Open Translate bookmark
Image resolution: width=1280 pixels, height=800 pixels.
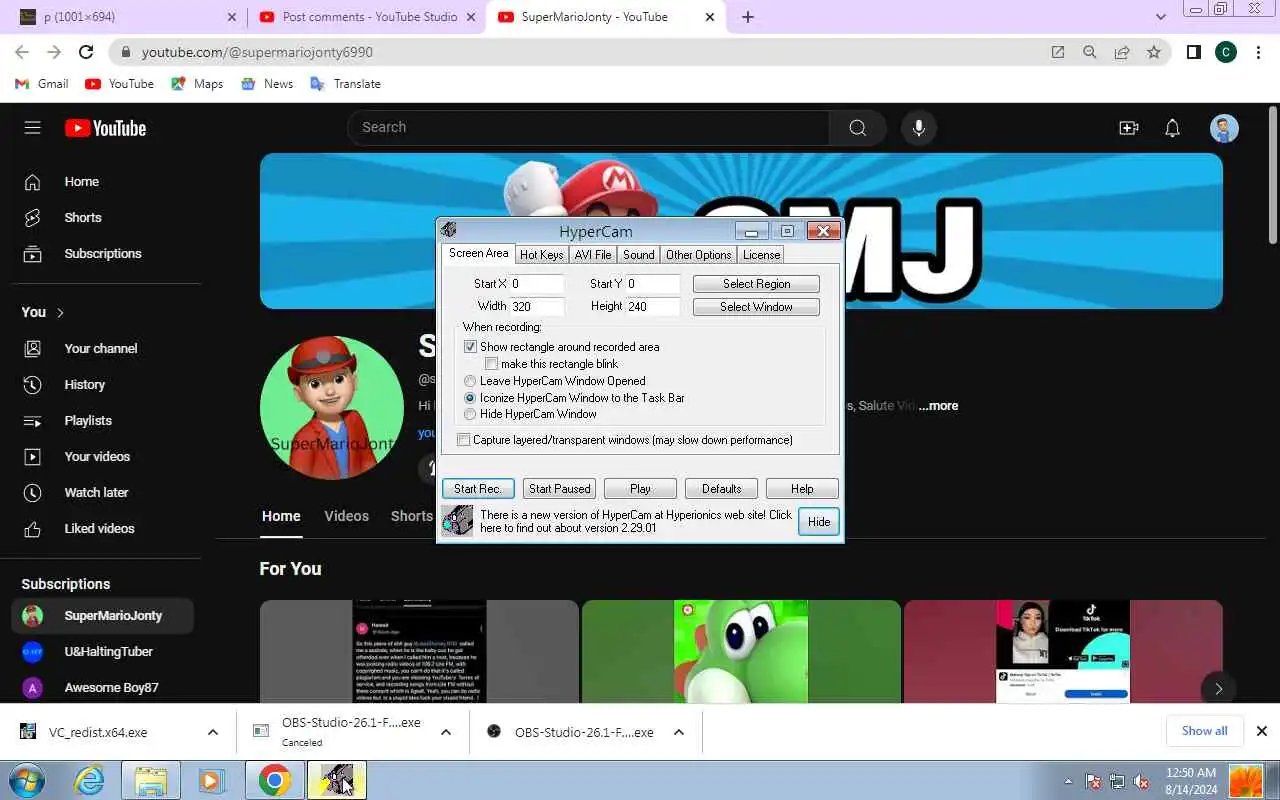click(345, 84)
